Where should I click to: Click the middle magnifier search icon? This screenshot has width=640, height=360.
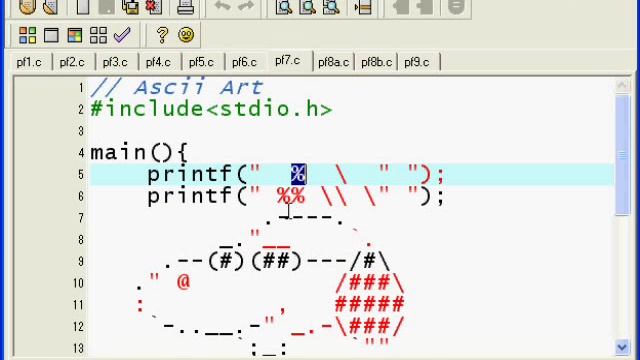307,7
